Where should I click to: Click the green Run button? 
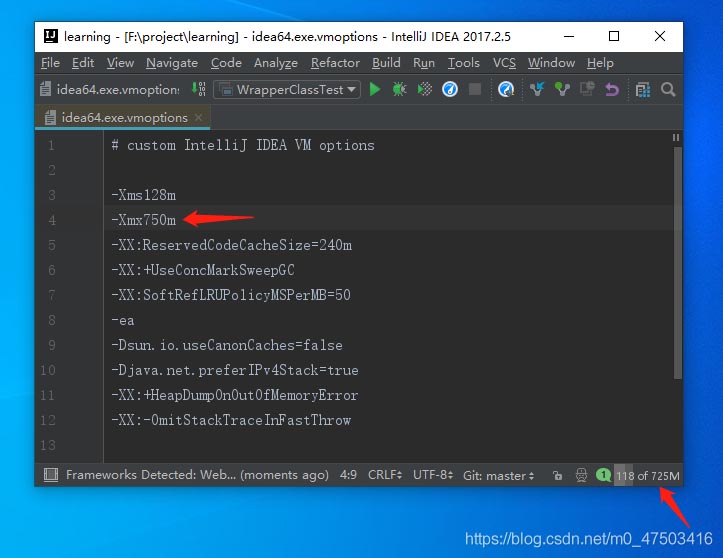point(375,89)
